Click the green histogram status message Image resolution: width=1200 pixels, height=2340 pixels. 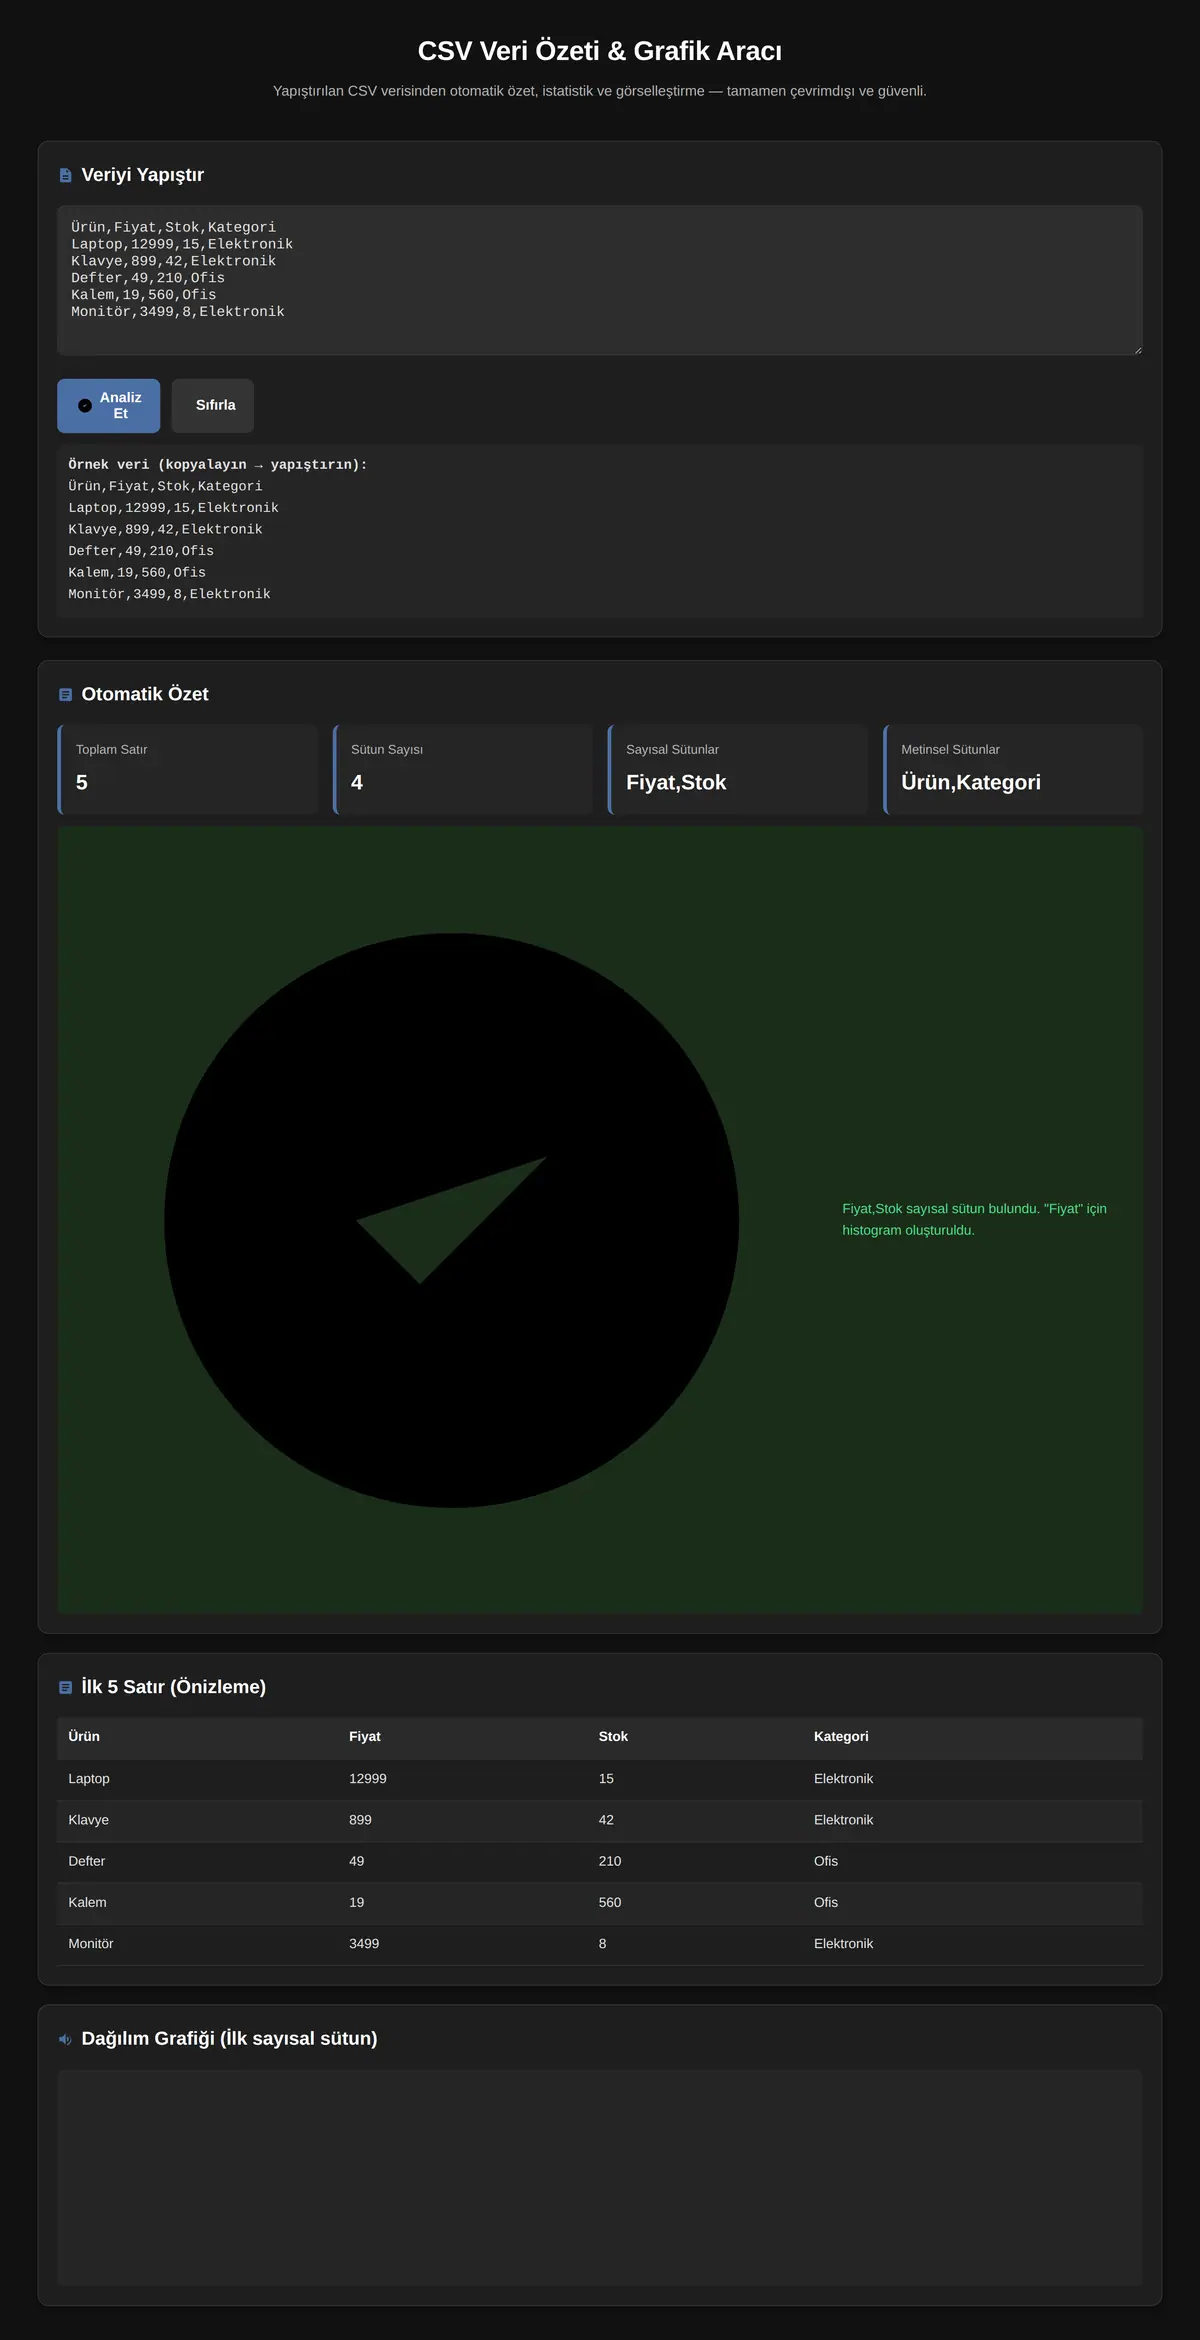(975, 1220)
